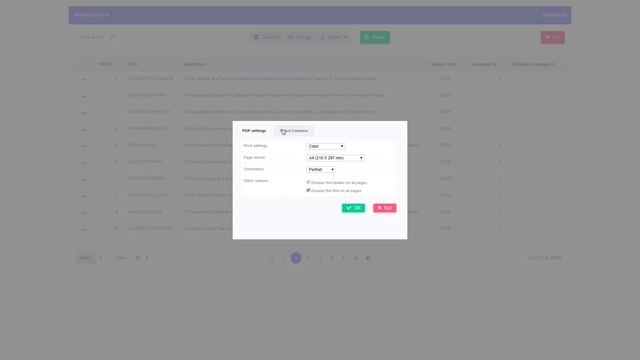The height and width of the screenshot is (360, 640).
Task: Sort by the Language id column header
Action: (x=484, y=64)
